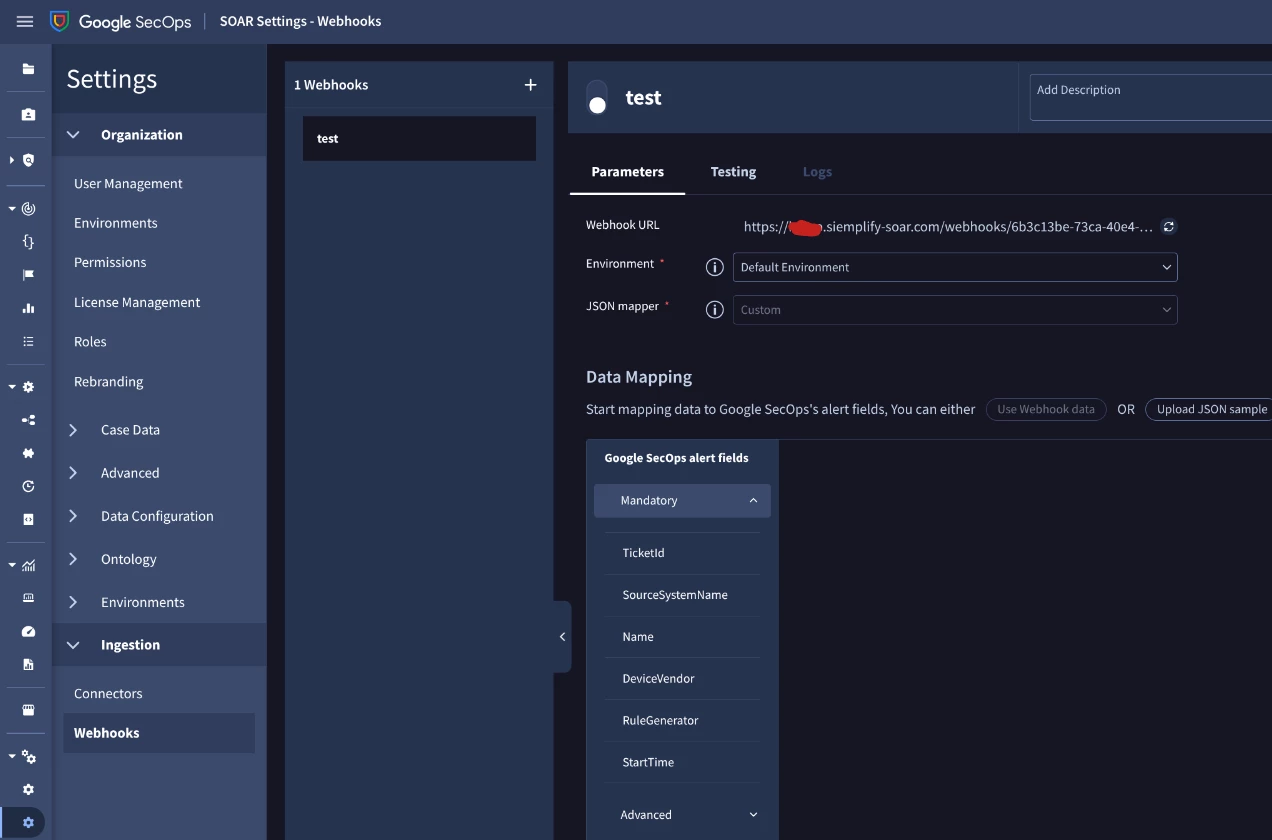The width and height of the screenshot is (1272, 840).
Task: Show info for Environment field
Action: [x=714, y=267]
